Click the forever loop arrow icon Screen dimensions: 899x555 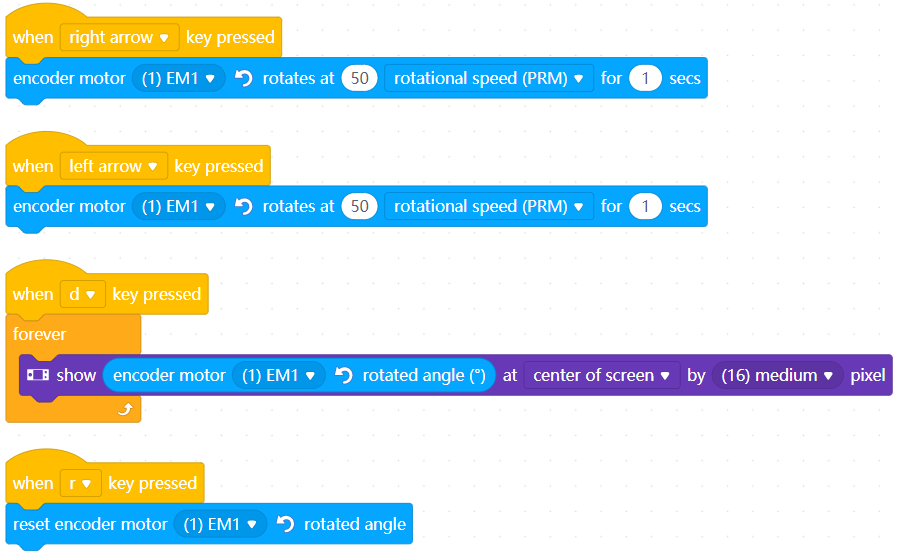[x=126, y=409]
